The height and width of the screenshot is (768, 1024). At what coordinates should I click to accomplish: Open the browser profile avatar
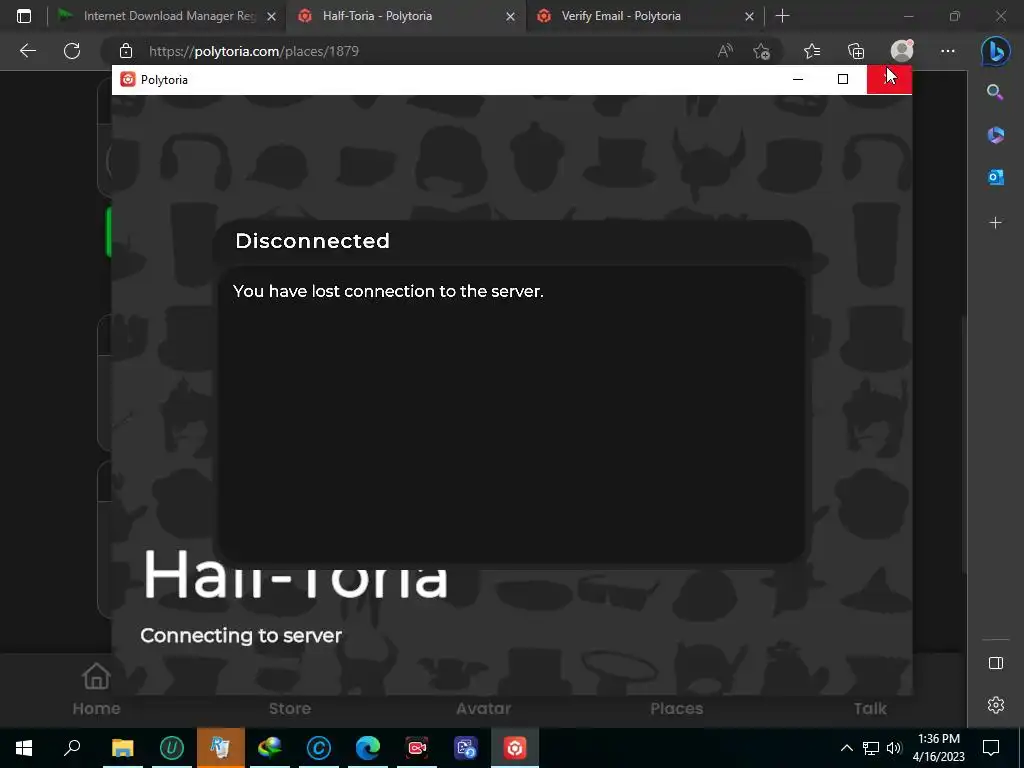click(902, 51)
